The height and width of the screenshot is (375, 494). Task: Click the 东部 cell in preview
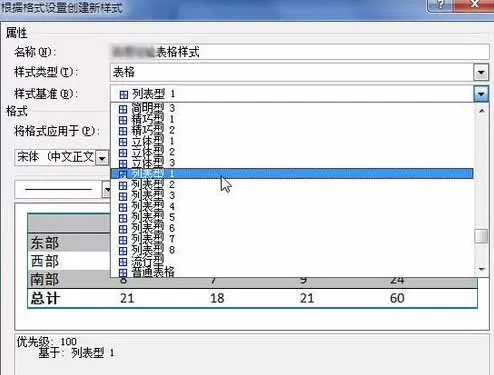pyautogui.click(x=45, y=243)
